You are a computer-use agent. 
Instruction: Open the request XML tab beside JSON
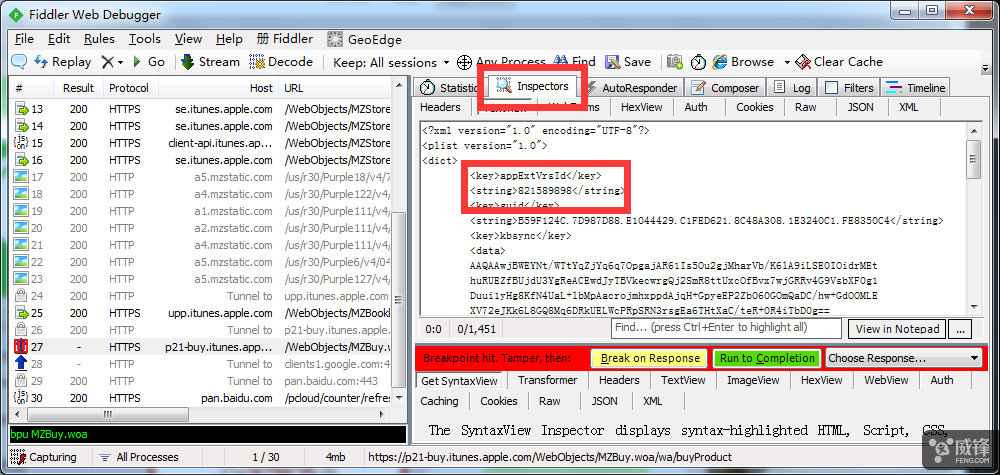pos(908,107)
